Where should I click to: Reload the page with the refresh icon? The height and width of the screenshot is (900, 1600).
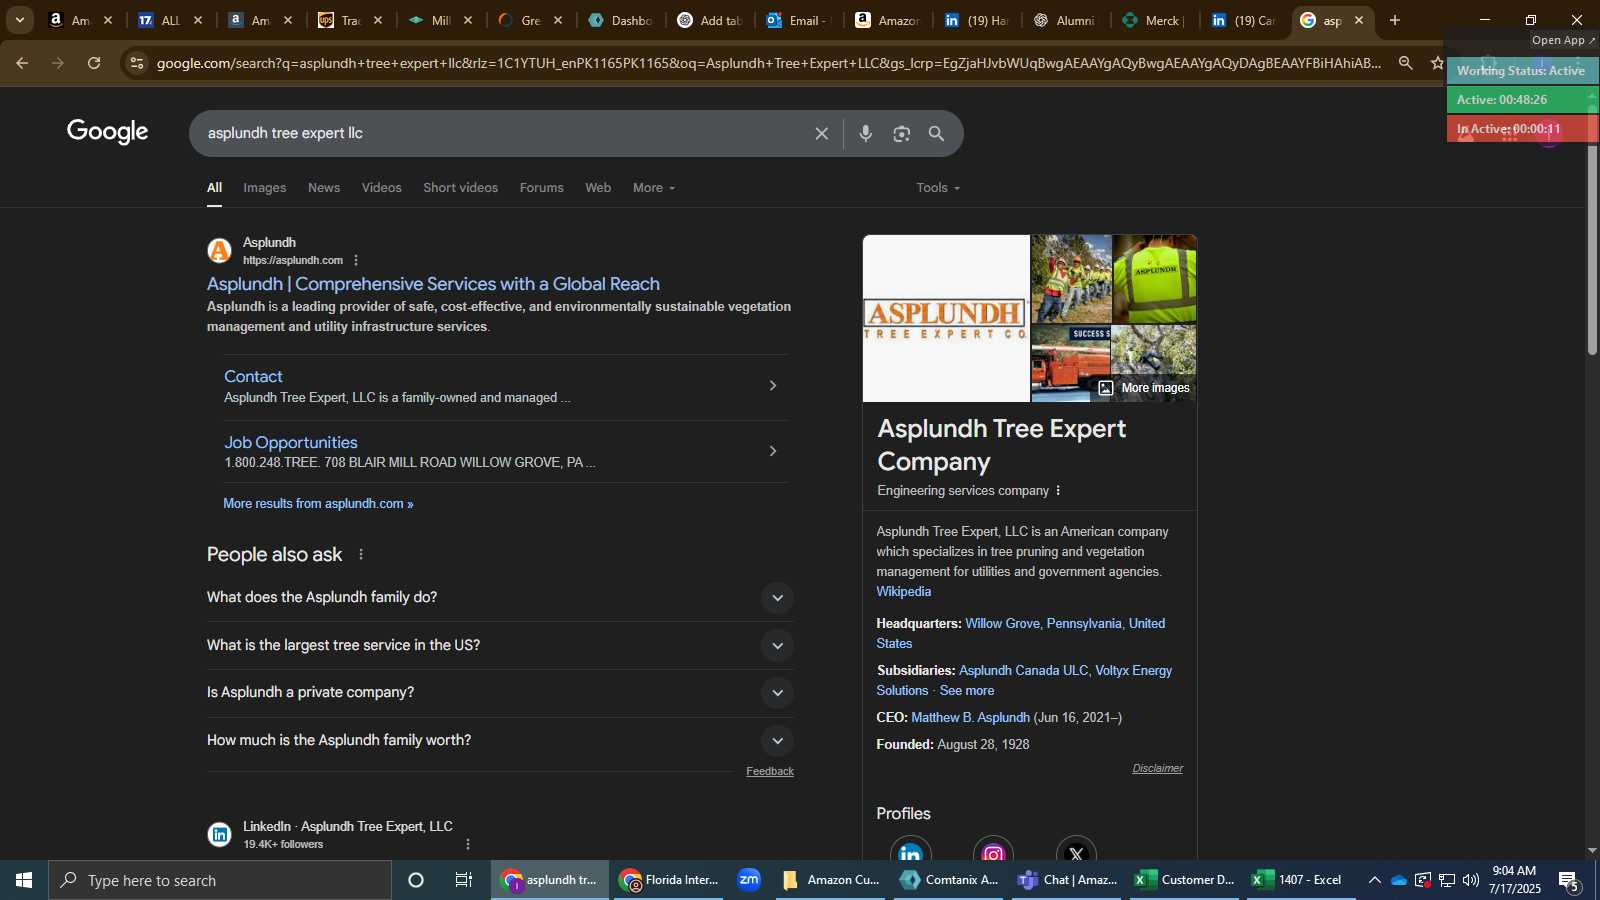[x=94, y=63]
